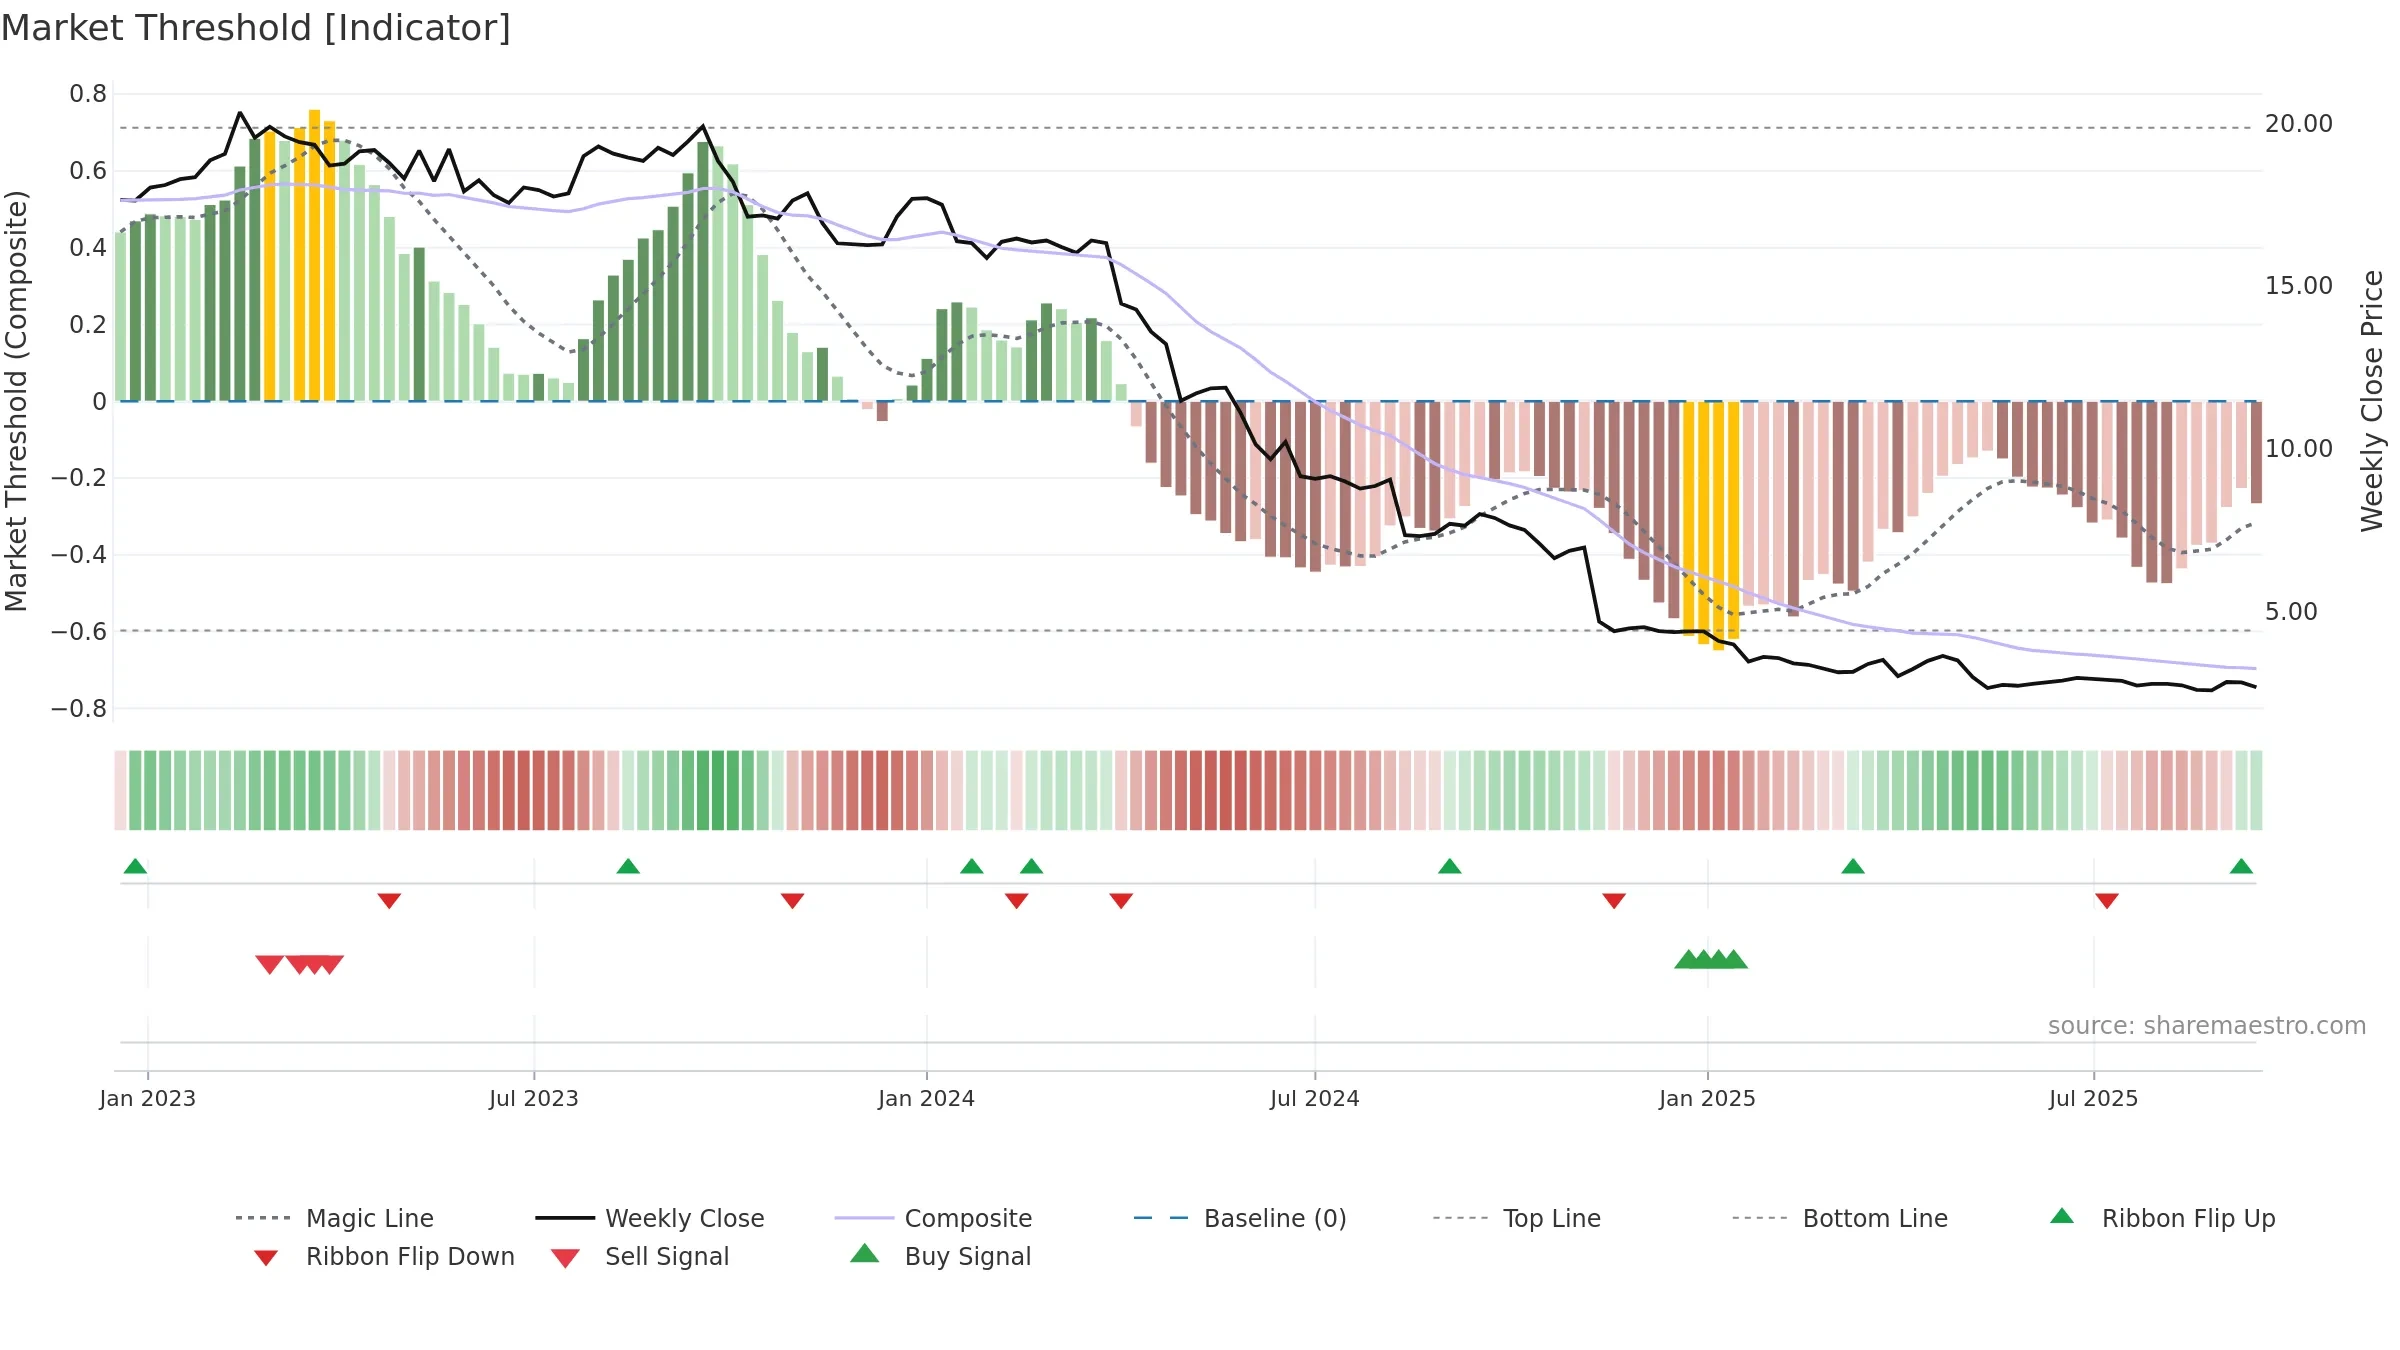The height and width of the screenshot is (1350, 2400).
Task: Toggle the Bottom Line legend entry
Action: tap(1840, 1218)
